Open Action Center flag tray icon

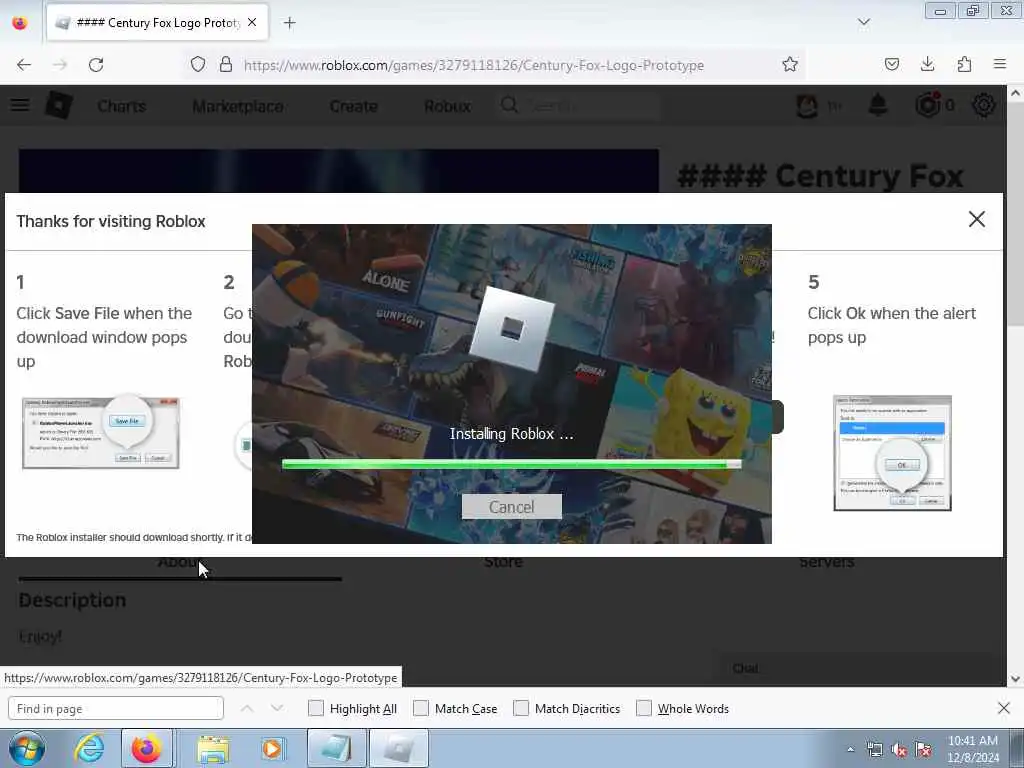click(923, 750)
